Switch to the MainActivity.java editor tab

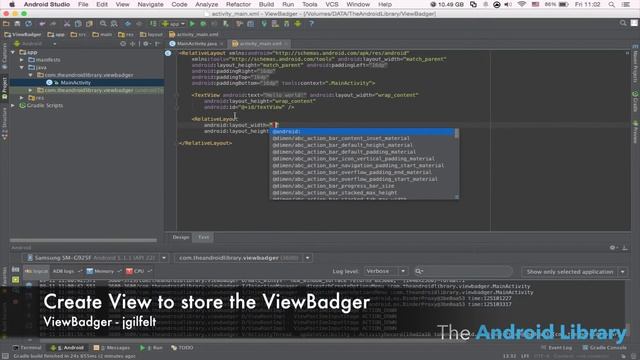(x=196, y=43)
